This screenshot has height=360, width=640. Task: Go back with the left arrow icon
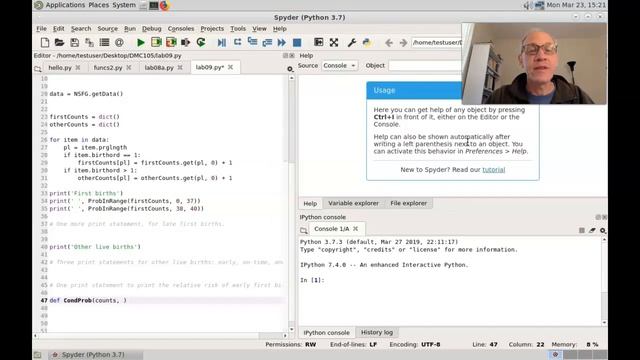[389, 42]
